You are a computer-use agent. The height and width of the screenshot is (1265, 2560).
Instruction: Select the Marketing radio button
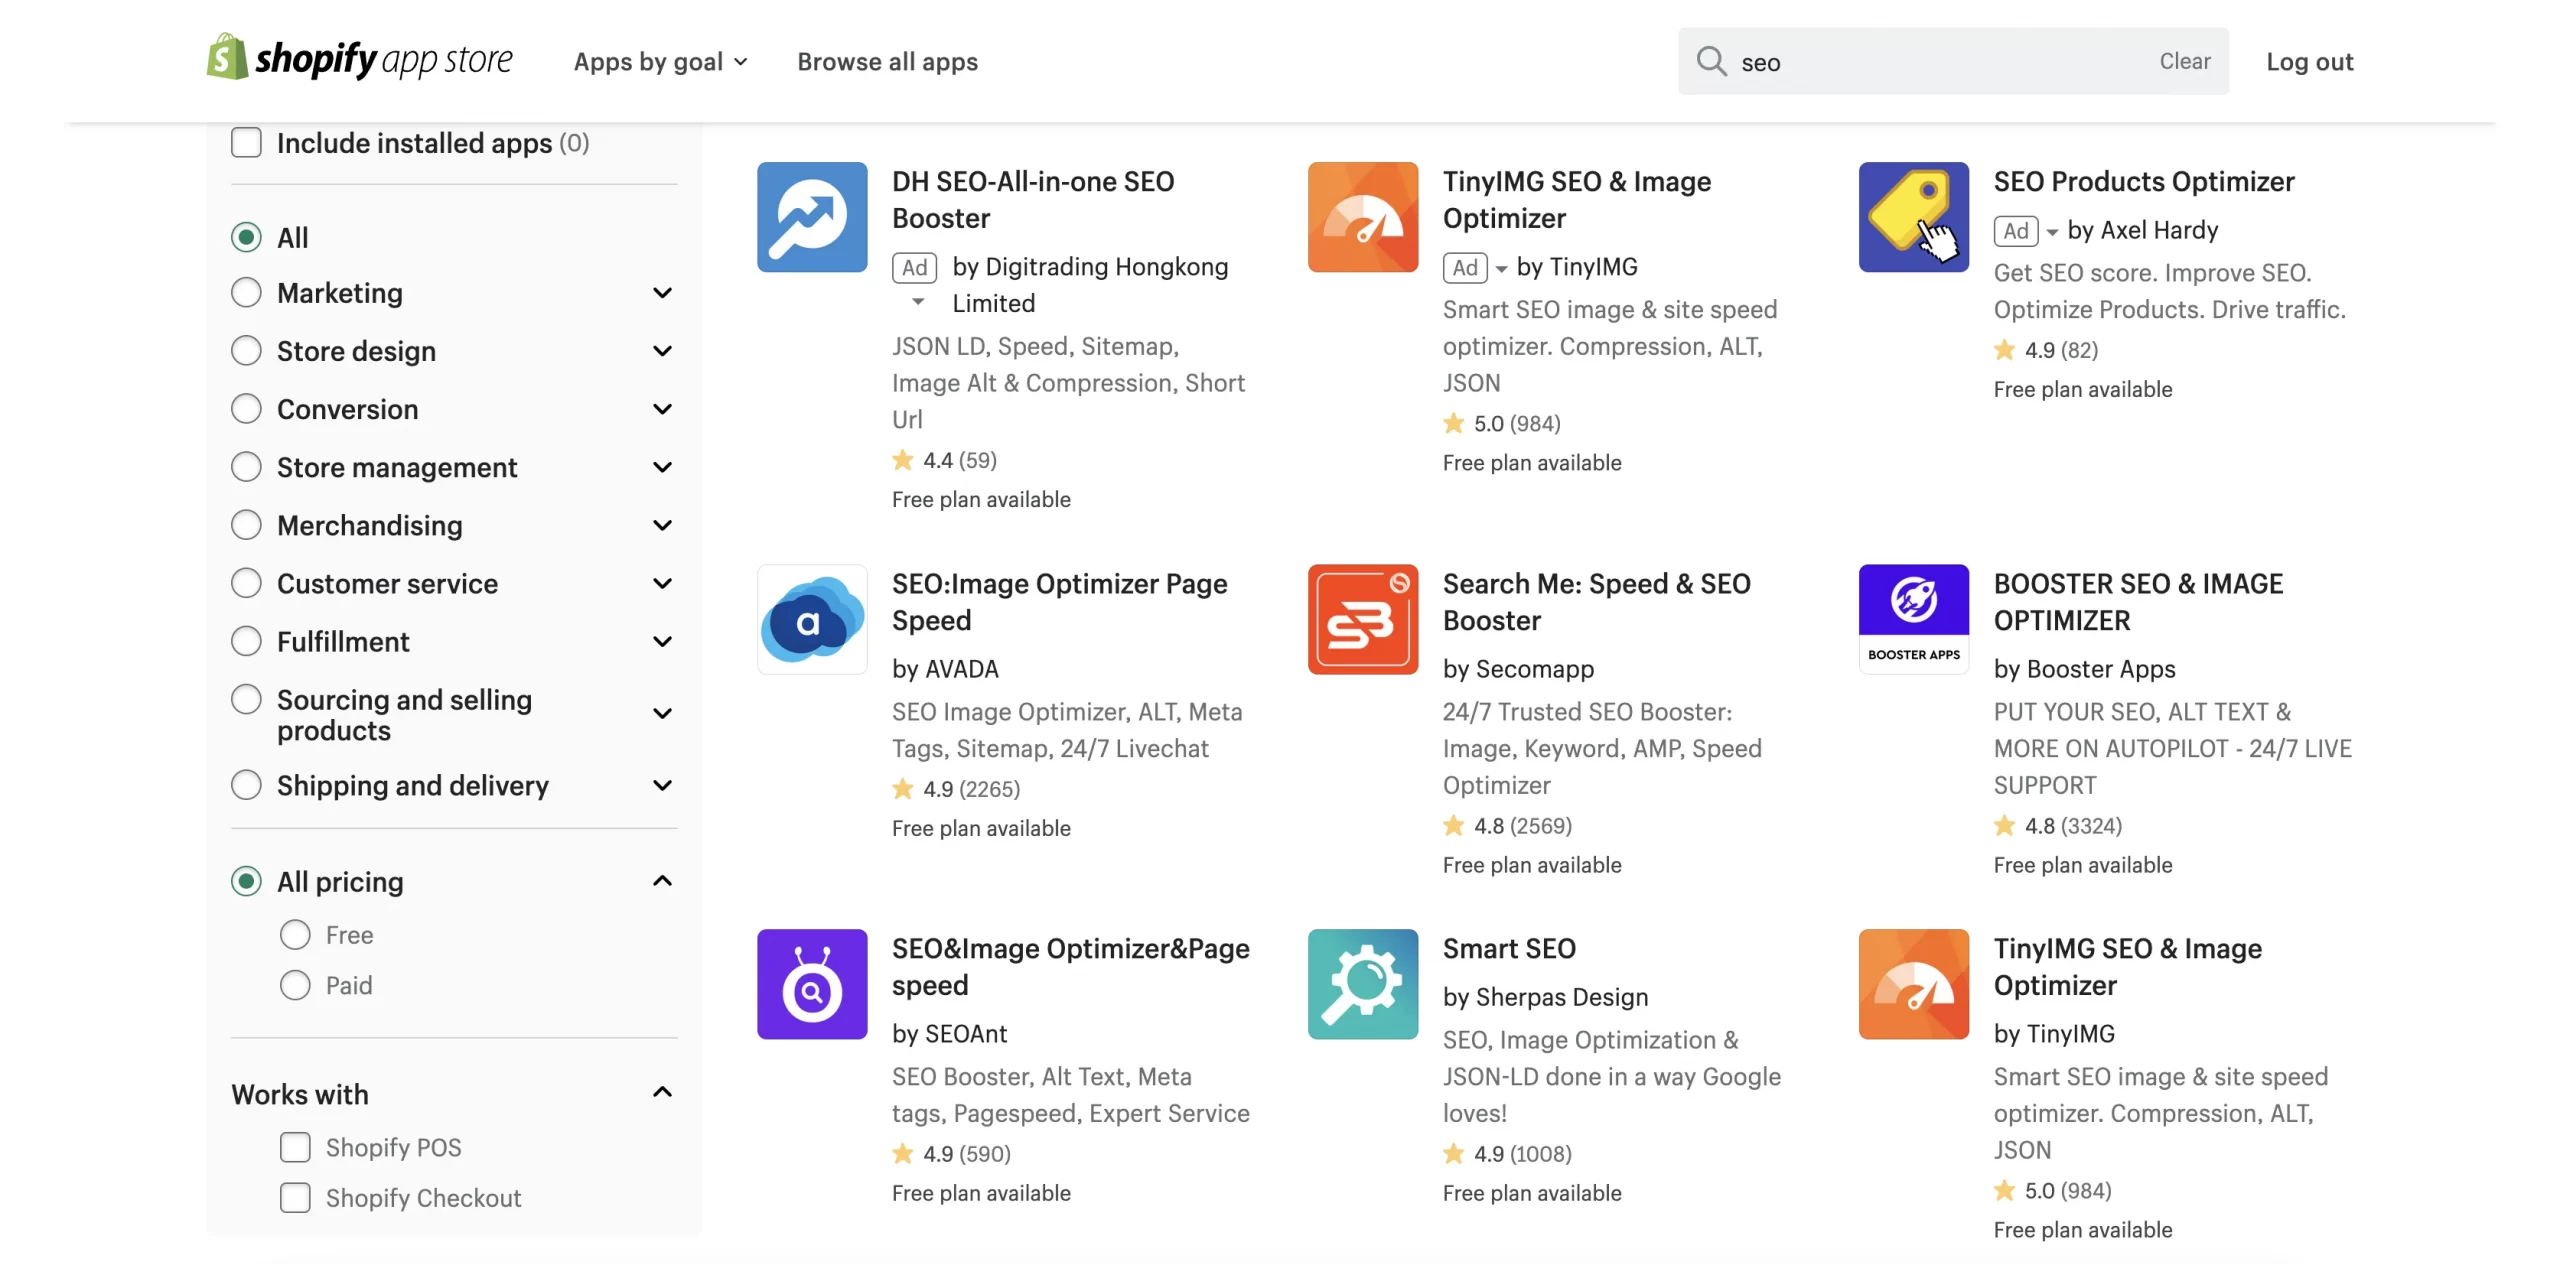click(246, 292)
